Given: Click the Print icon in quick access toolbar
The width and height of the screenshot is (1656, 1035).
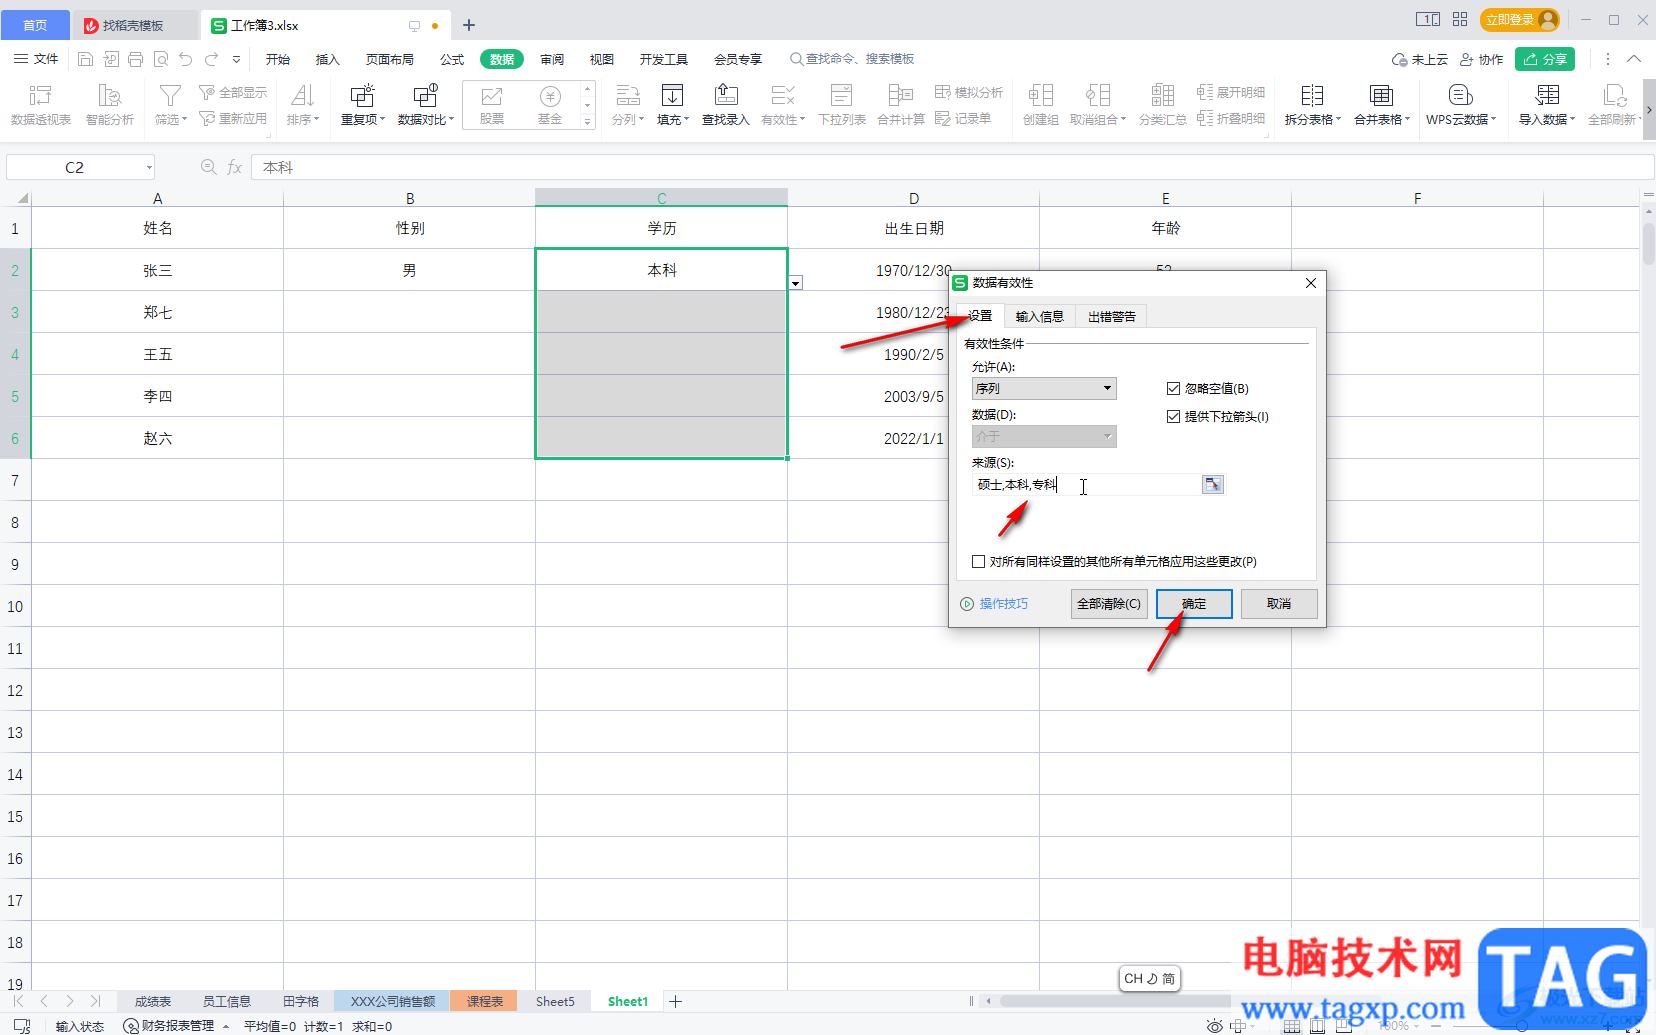Looking at the screenshot, I should (135, 59).
